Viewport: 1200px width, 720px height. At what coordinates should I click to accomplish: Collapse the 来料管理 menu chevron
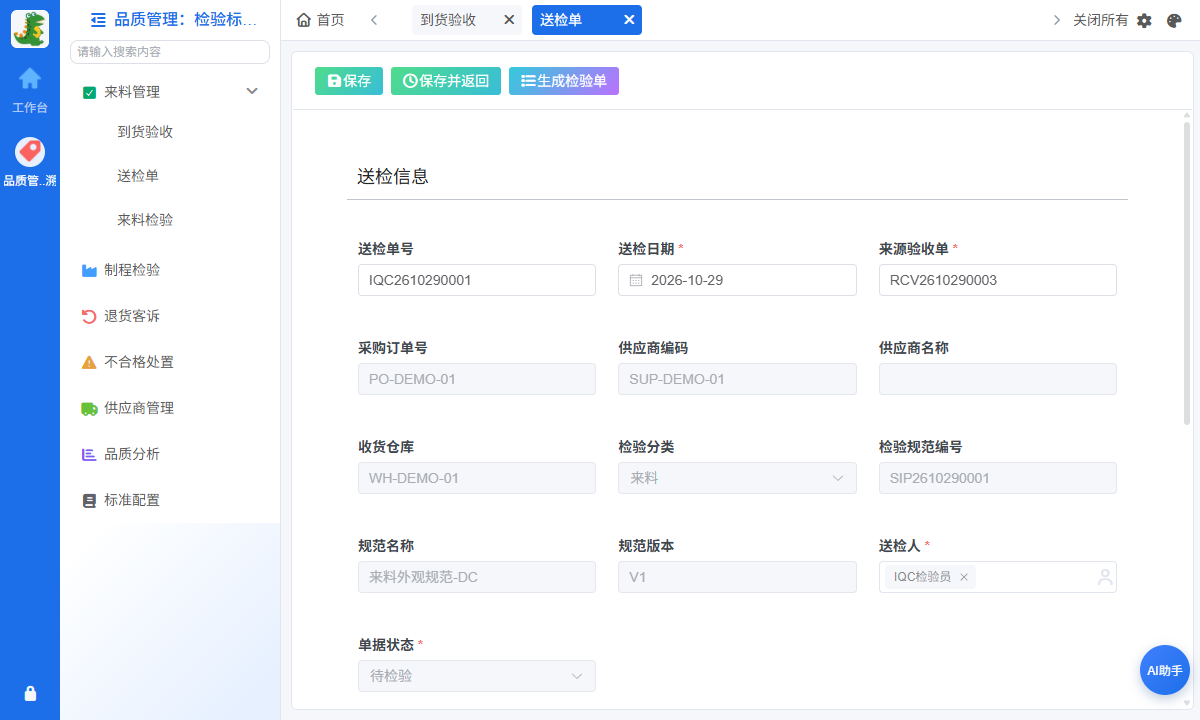click(252, 91)
